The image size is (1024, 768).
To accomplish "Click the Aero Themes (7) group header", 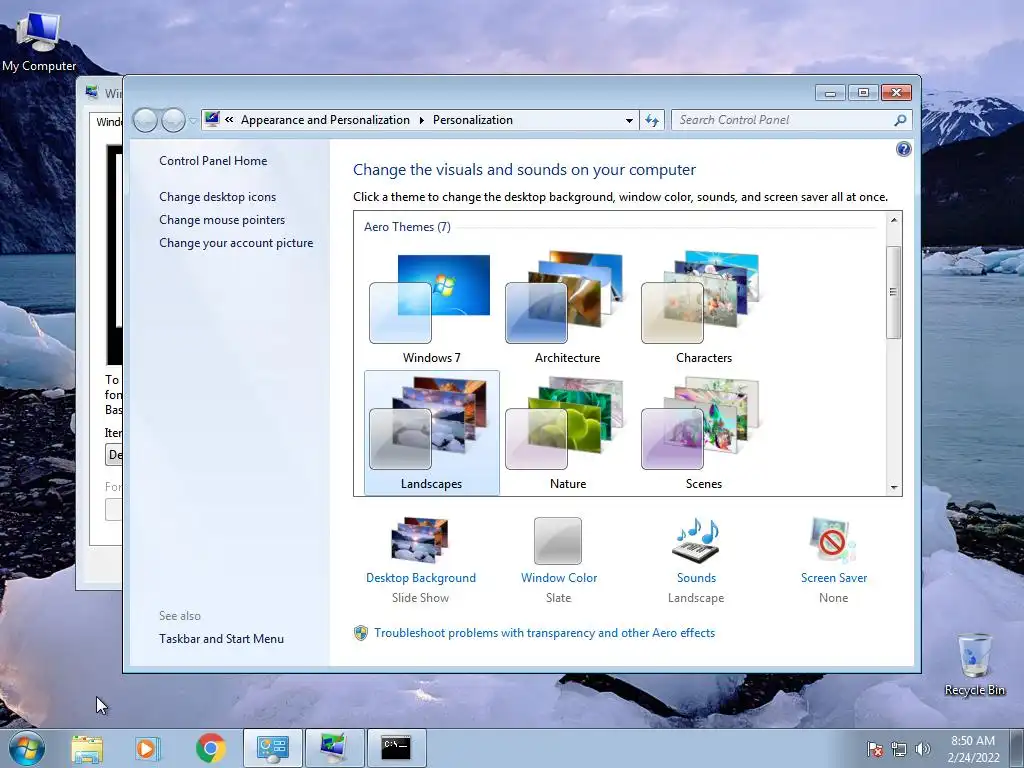I will [x=407, y=227].
